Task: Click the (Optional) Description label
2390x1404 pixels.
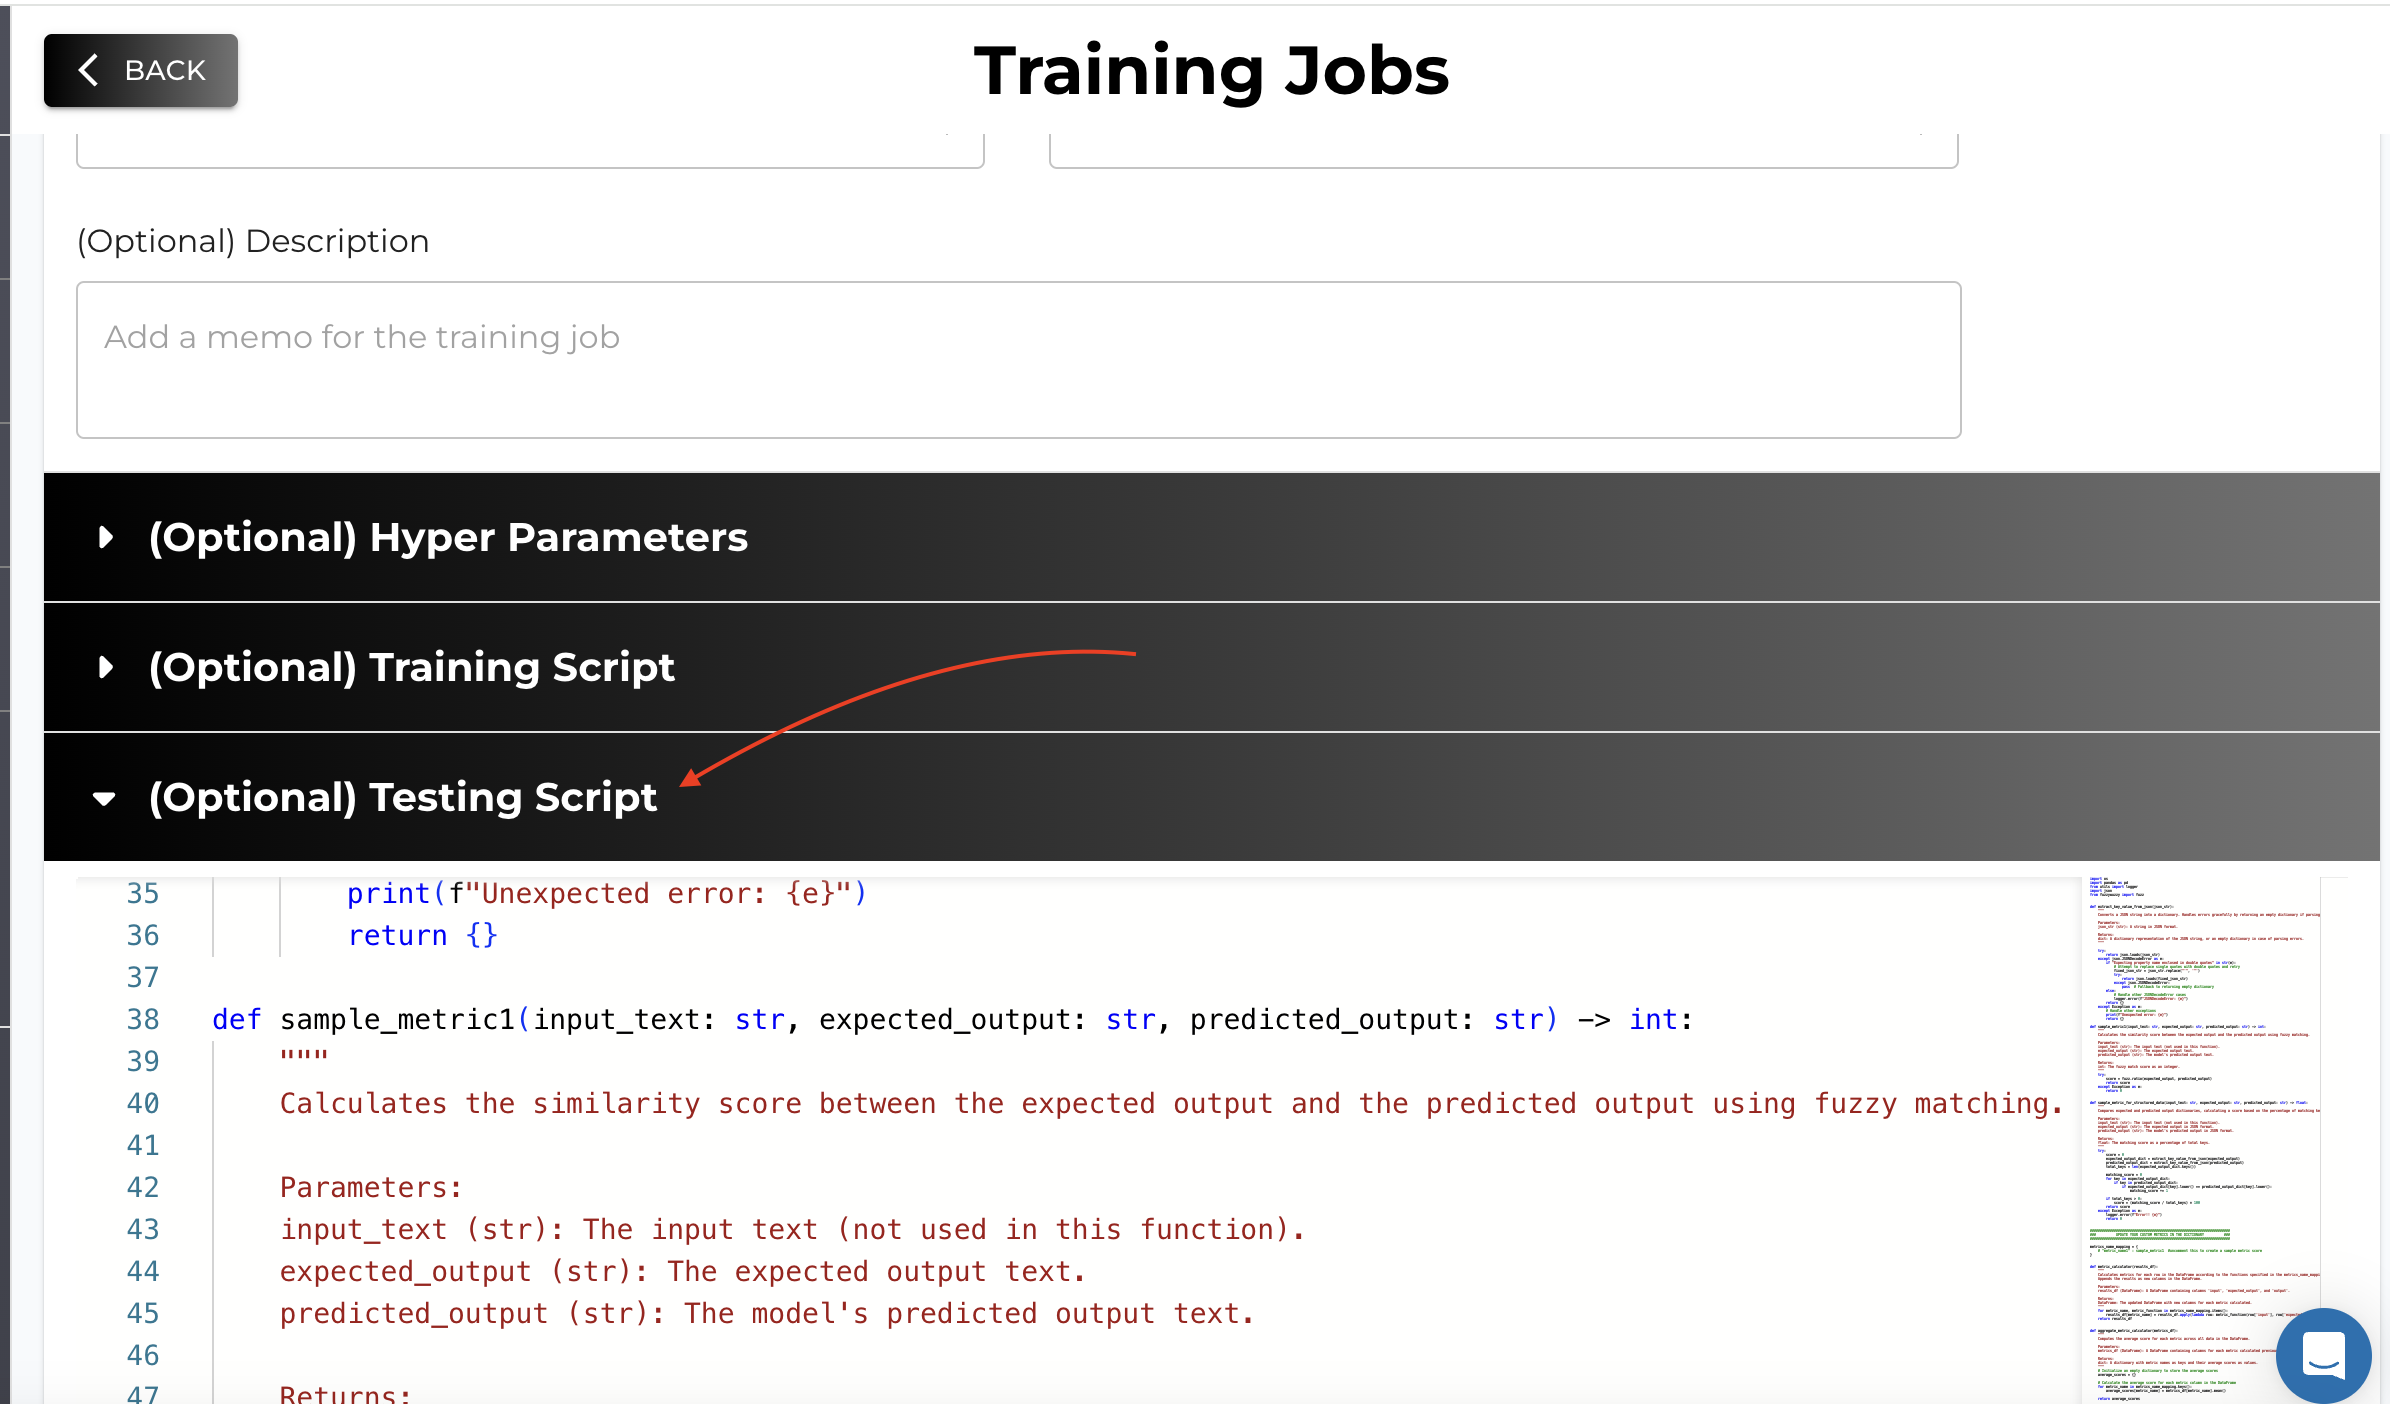Action: (x=253, y=241)
